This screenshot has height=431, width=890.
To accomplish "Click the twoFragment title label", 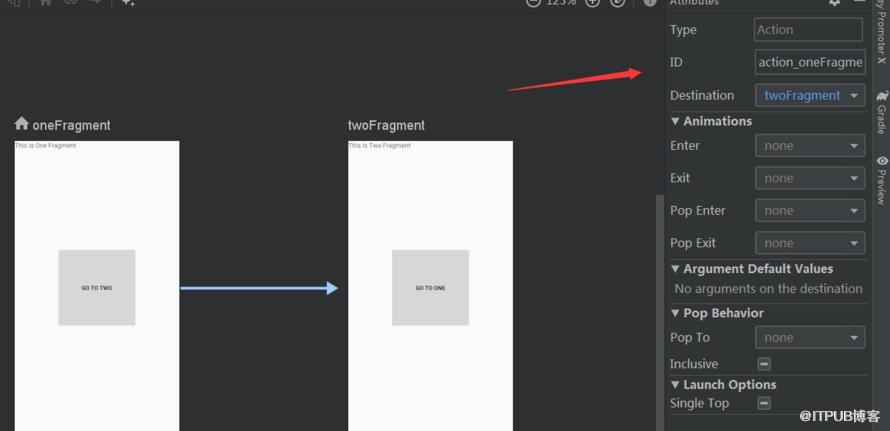I will (386, 125).
